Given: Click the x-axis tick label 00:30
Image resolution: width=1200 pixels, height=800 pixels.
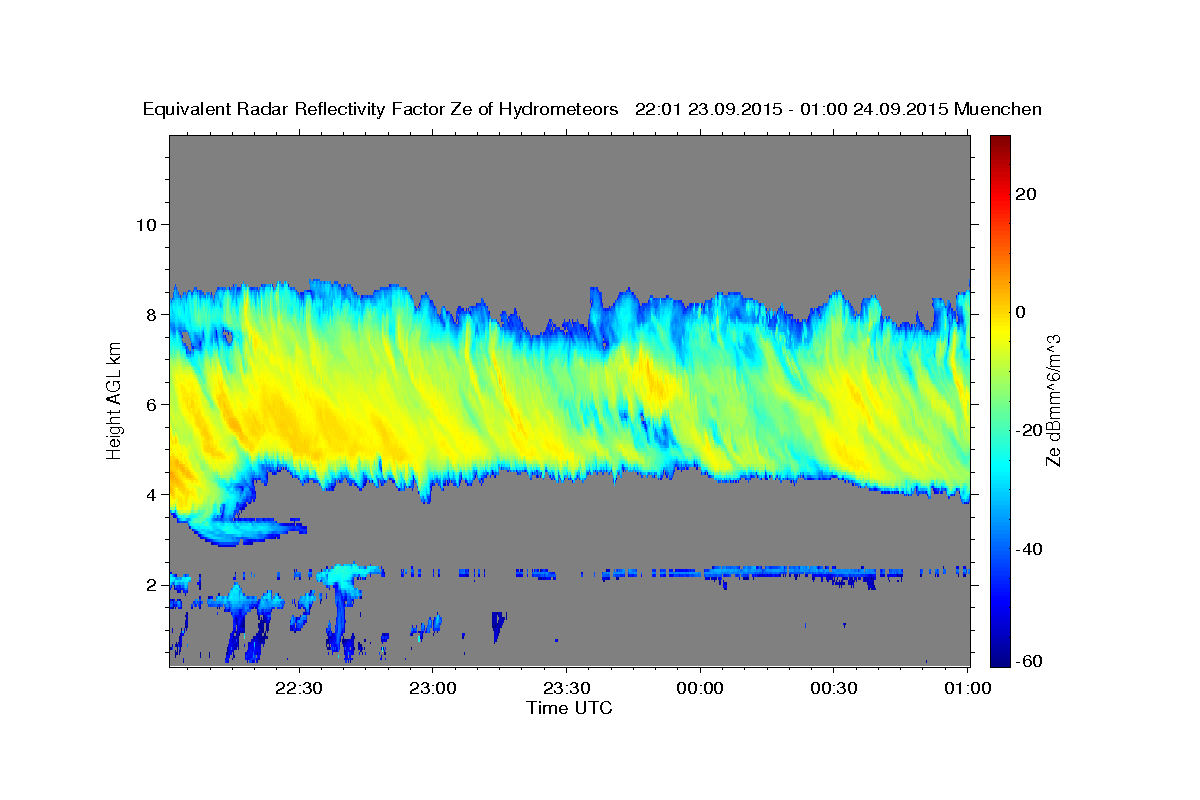Looking at the screenshot, I should pyautogui.click(x=834, y=689).
